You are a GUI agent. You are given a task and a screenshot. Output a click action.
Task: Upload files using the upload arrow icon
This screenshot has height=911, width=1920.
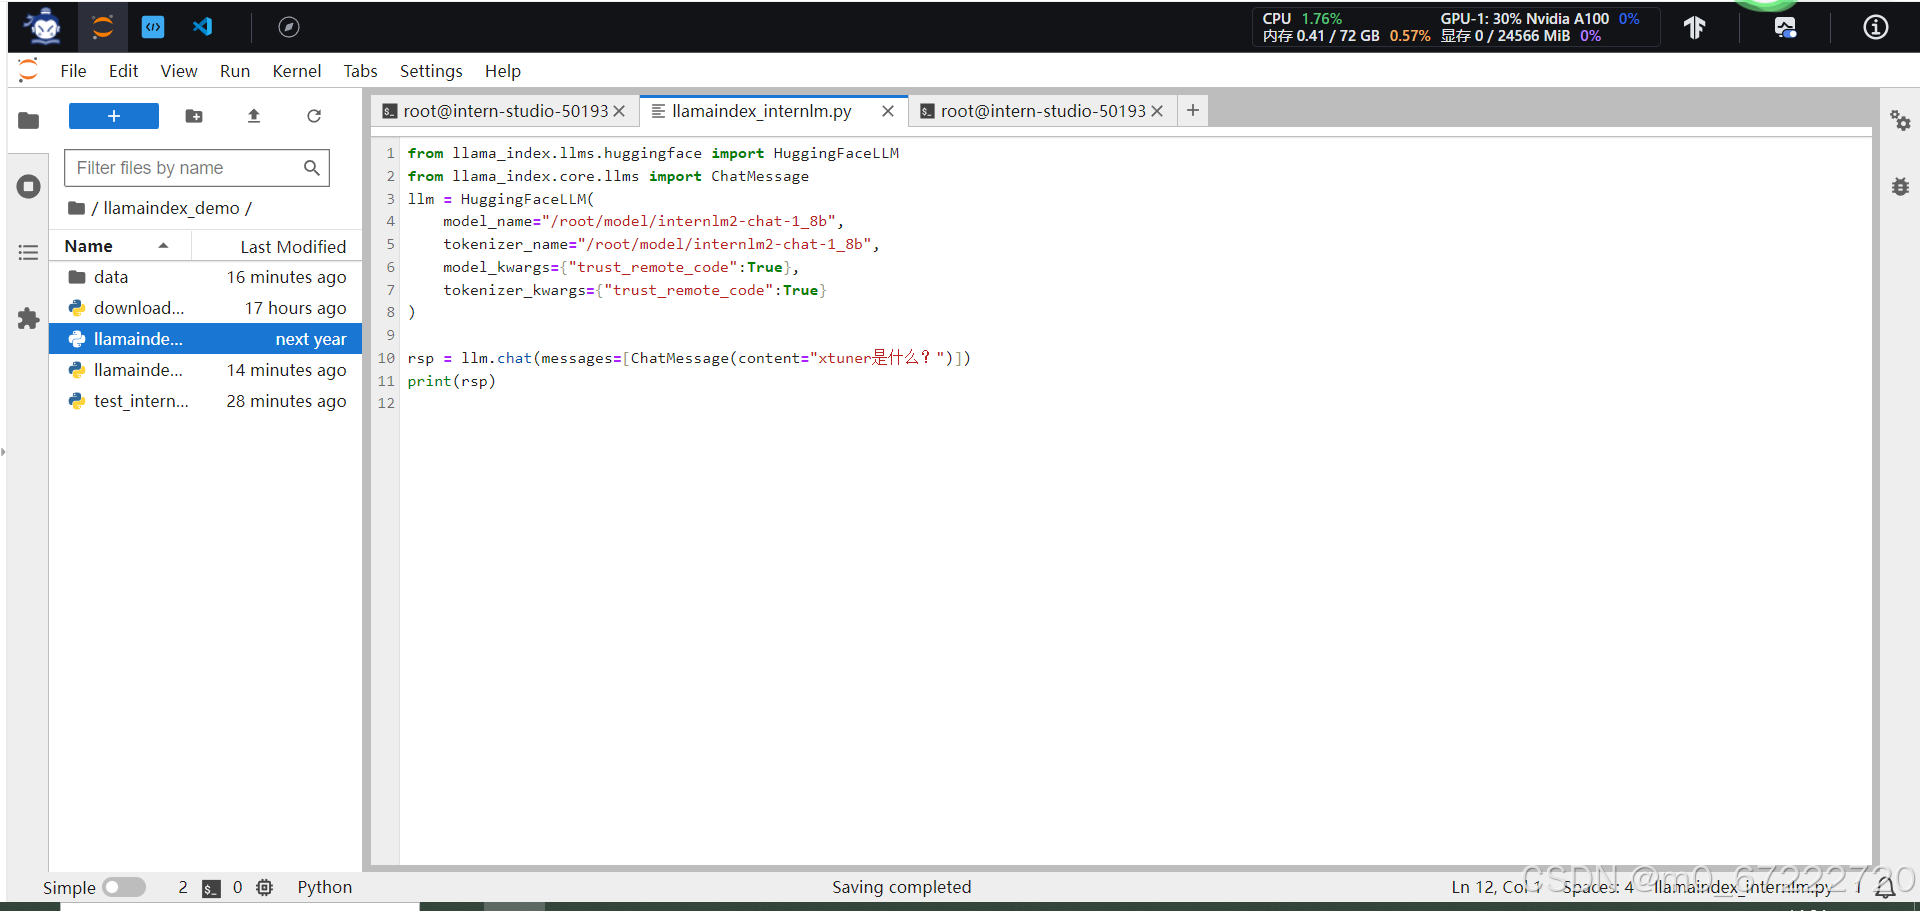[x=254, y=116]
